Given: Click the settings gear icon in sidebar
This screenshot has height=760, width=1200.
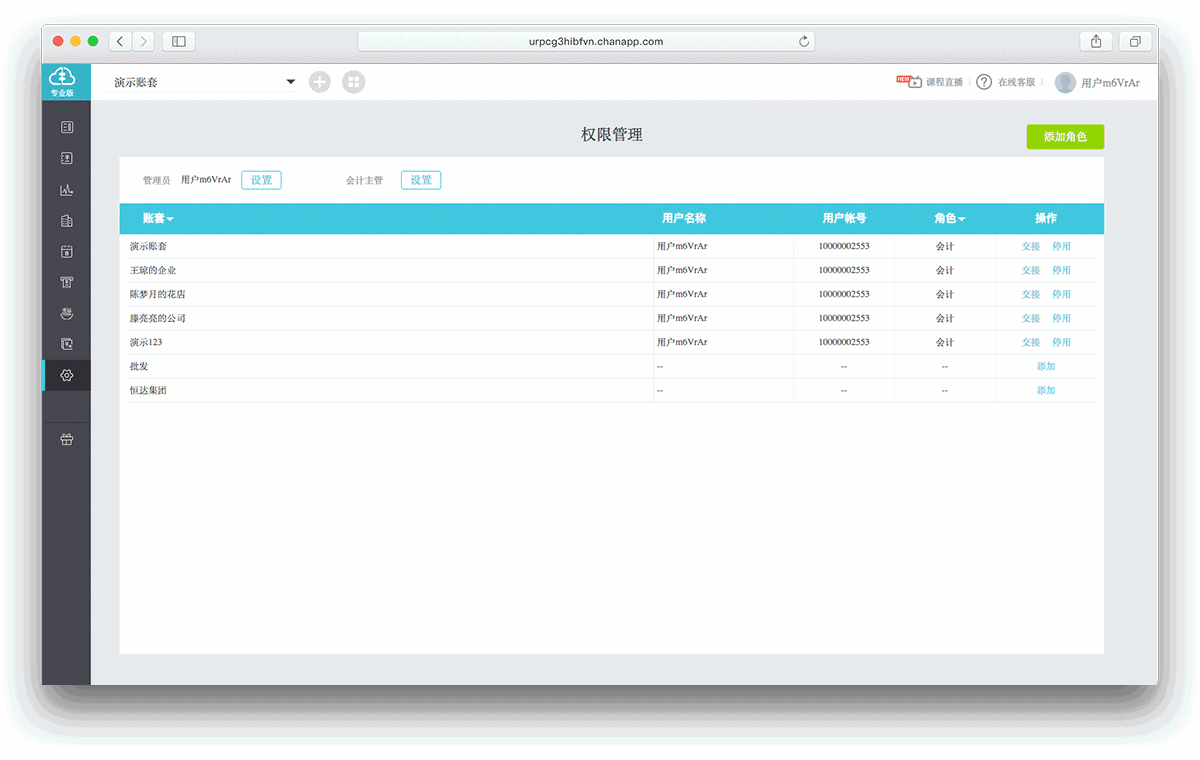Looking at the screenshot, I should tap(67, 375).
